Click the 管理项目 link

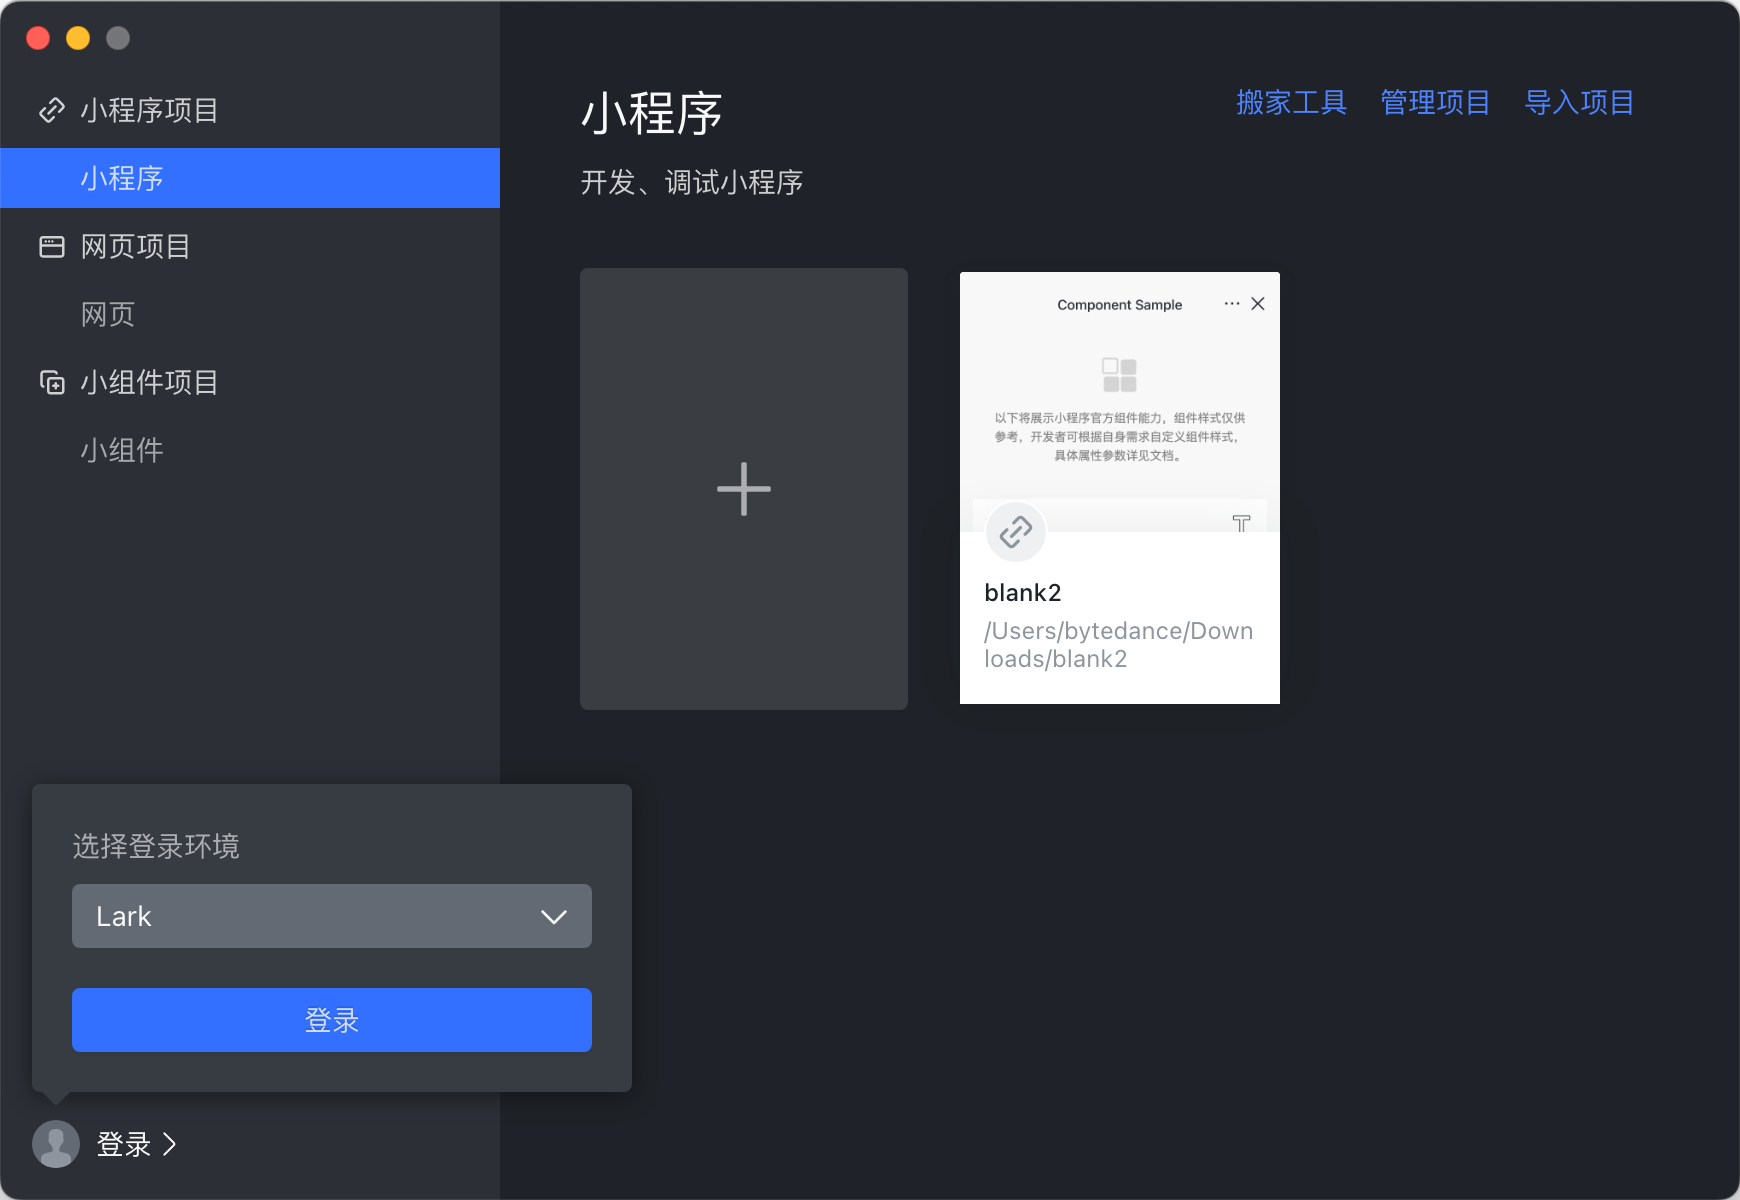1435,102
